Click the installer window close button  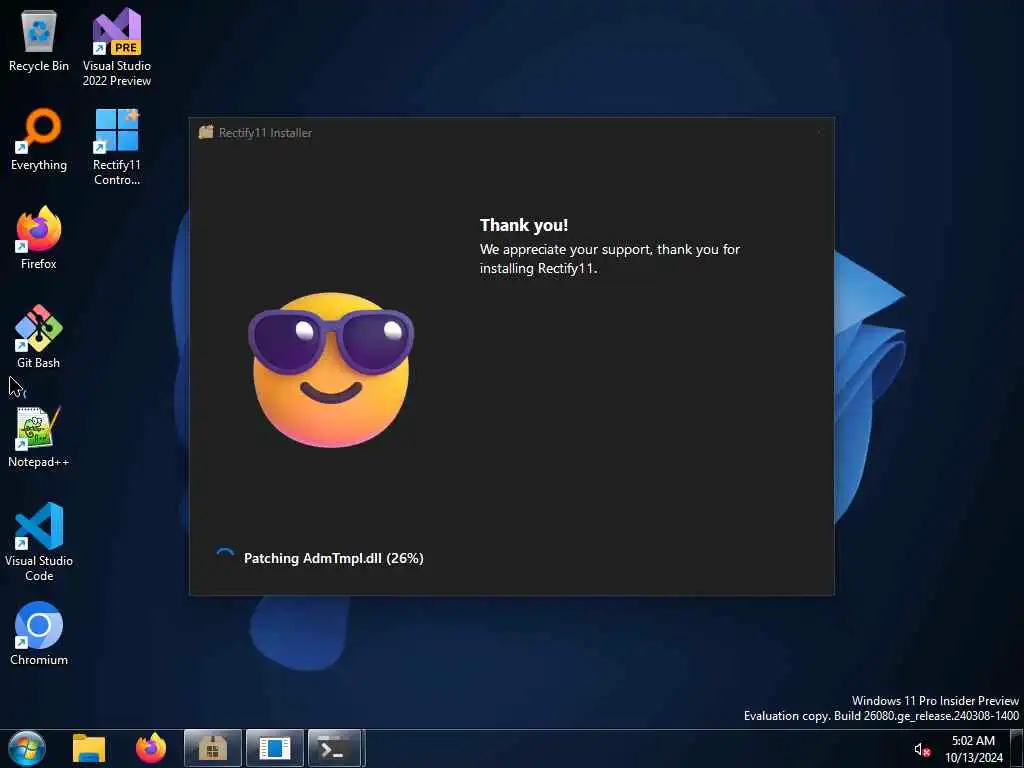pos(819,132)
